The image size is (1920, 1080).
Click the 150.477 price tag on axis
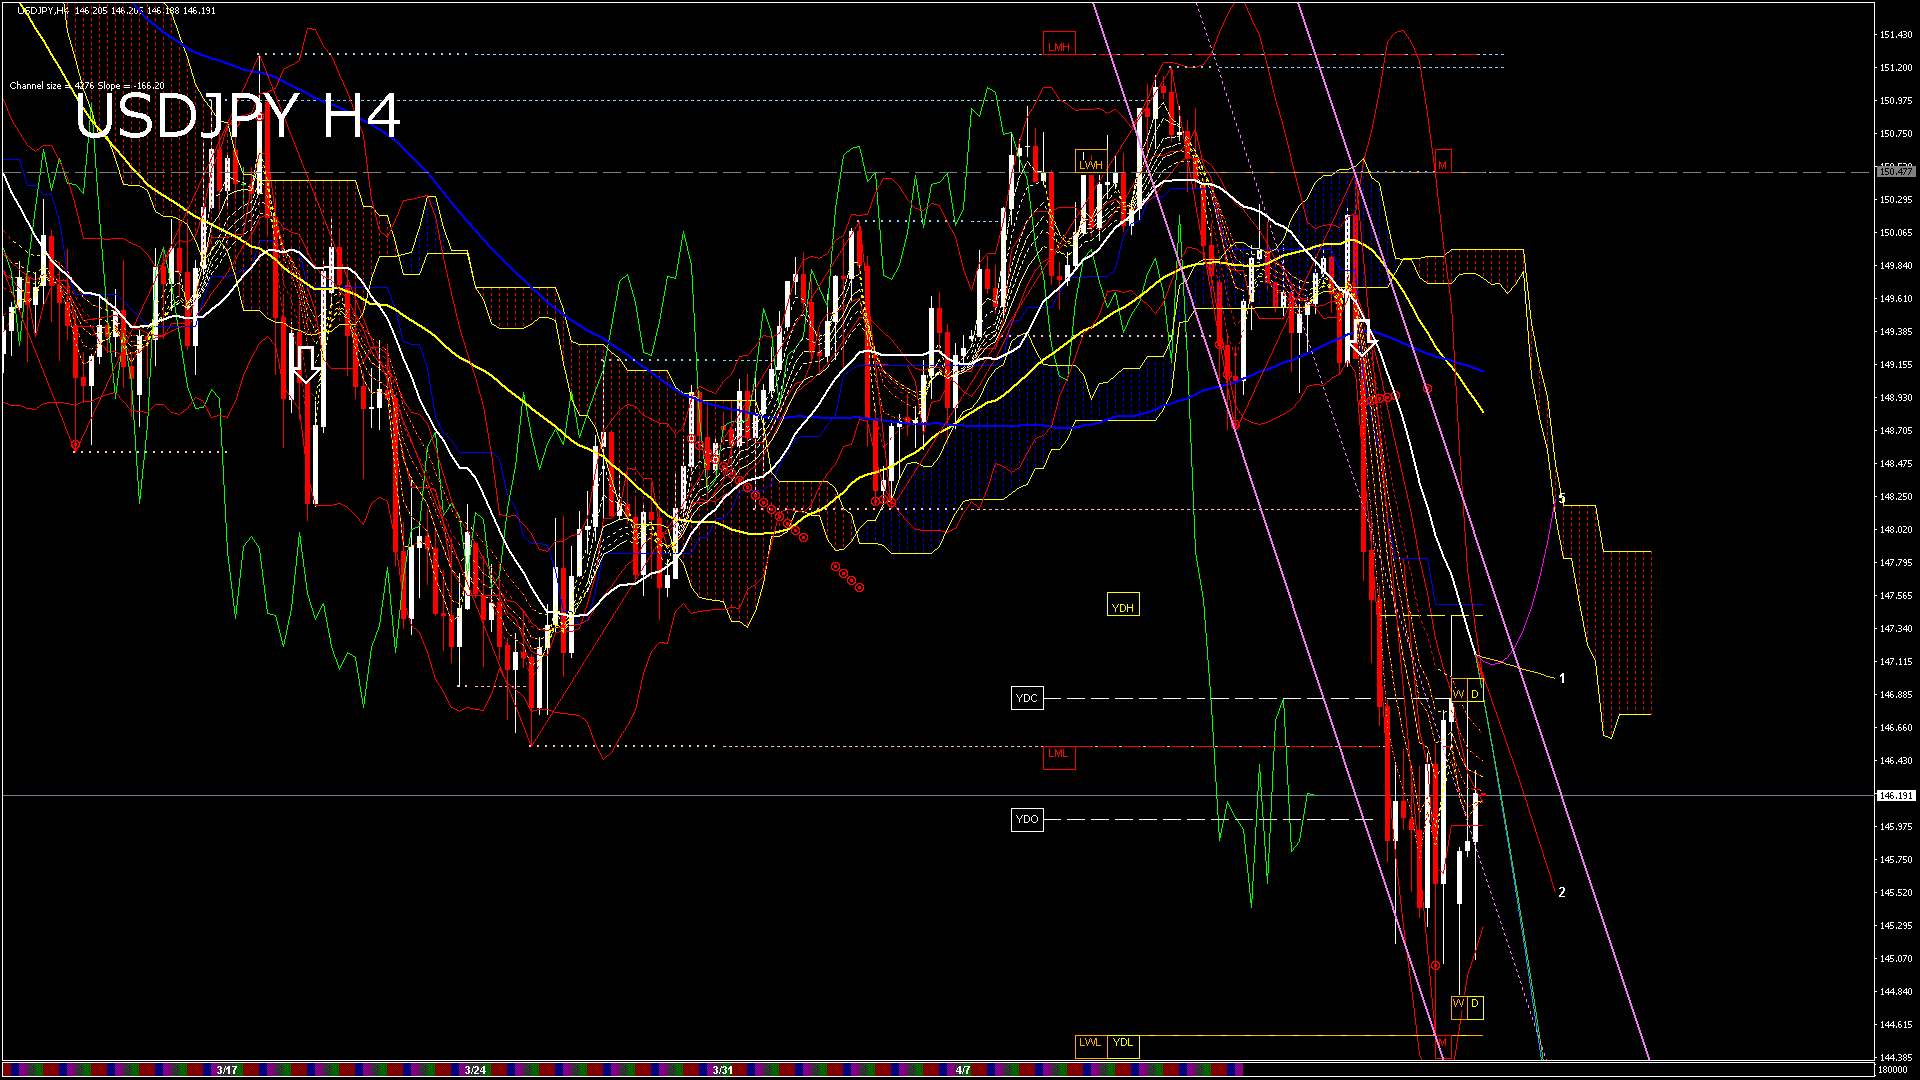(1895, 172)
